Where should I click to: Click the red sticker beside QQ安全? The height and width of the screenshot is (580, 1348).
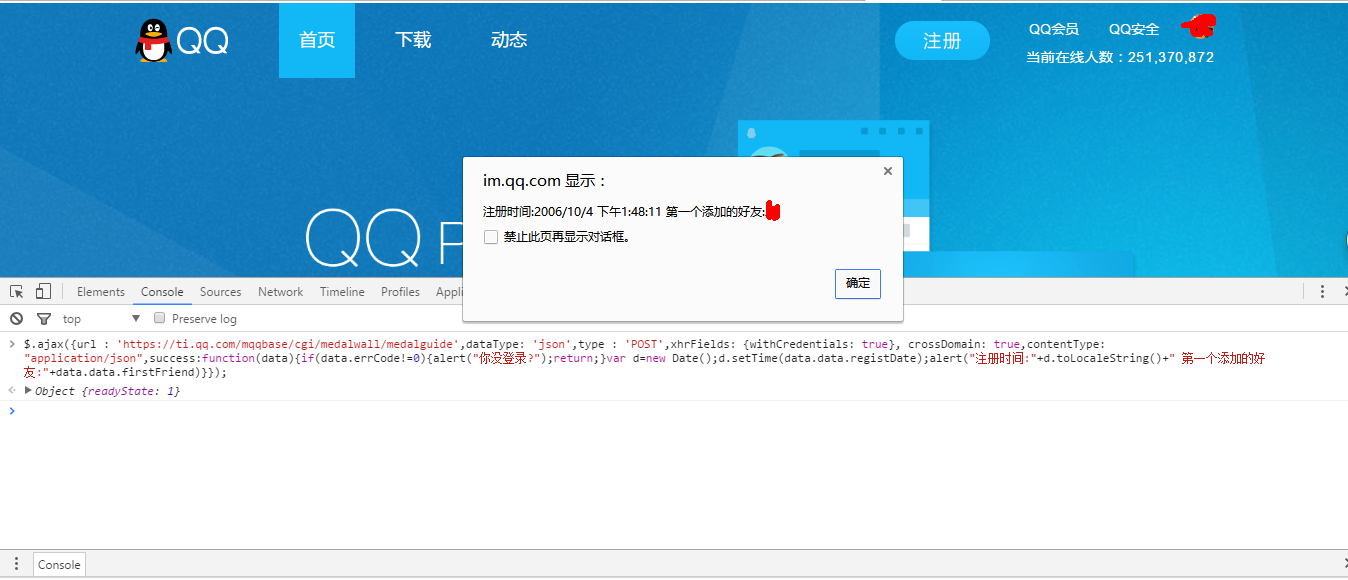pos(1197,28)
